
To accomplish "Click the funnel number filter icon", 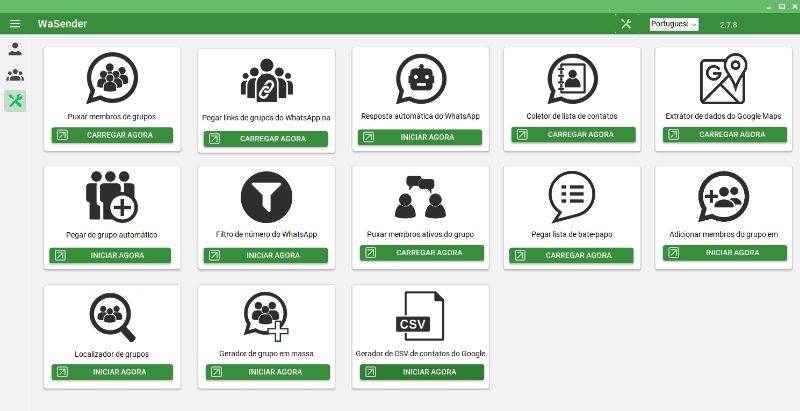I will tap(266, 197).
